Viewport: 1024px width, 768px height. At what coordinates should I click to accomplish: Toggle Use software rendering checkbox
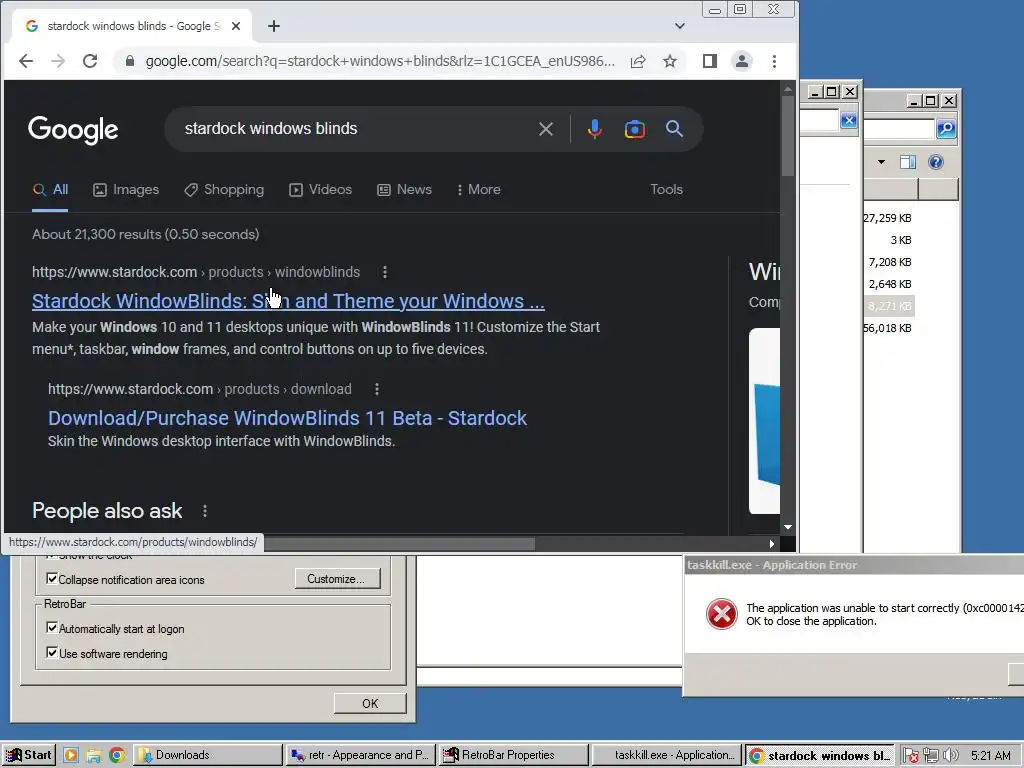click(x=52, y=652)
